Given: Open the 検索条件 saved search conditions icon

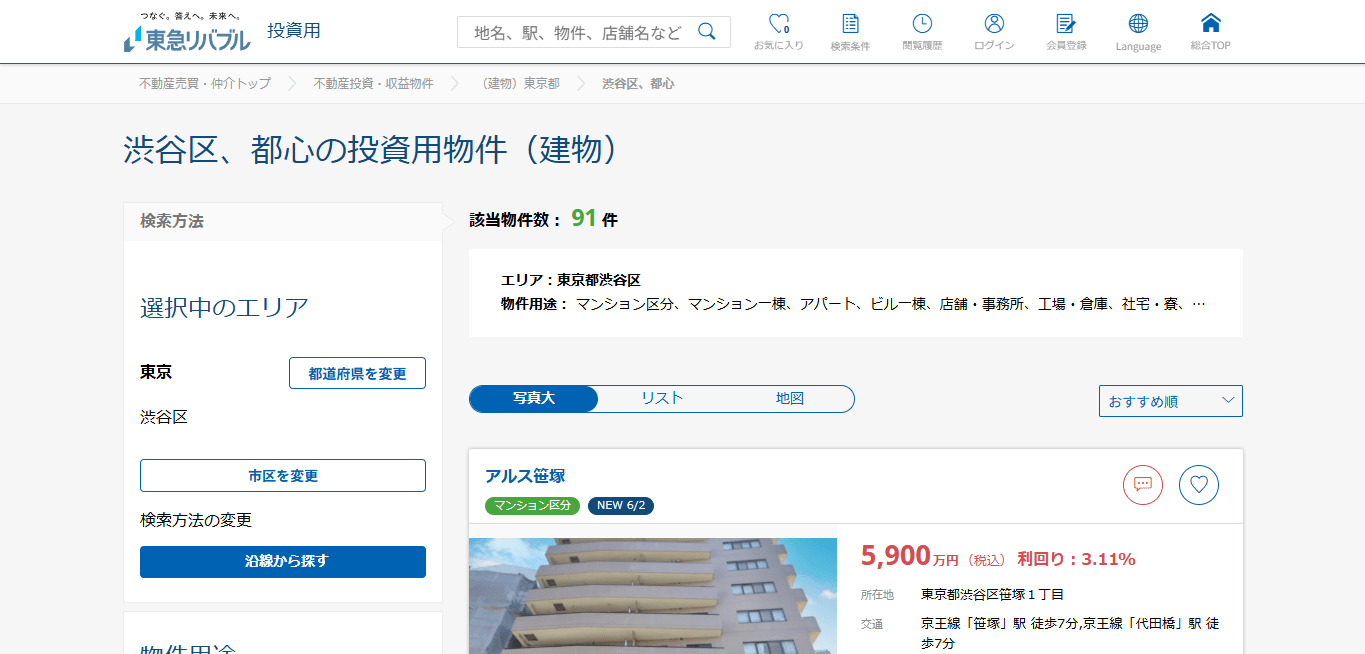Looking at the screenshot, I should pyautogui.click(x=850, y=30).
